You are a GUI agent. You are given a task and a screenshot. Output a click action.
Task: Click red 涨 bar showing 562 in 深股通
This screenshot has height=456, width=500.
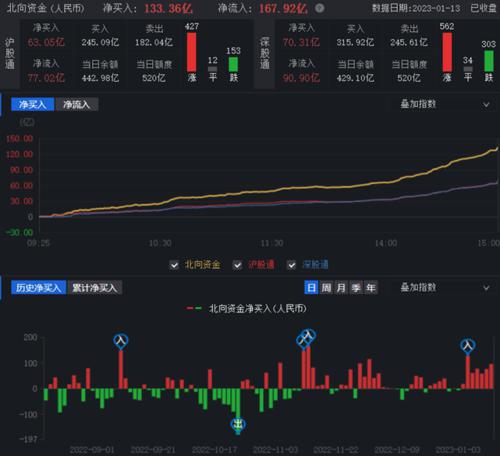[447, 52]
